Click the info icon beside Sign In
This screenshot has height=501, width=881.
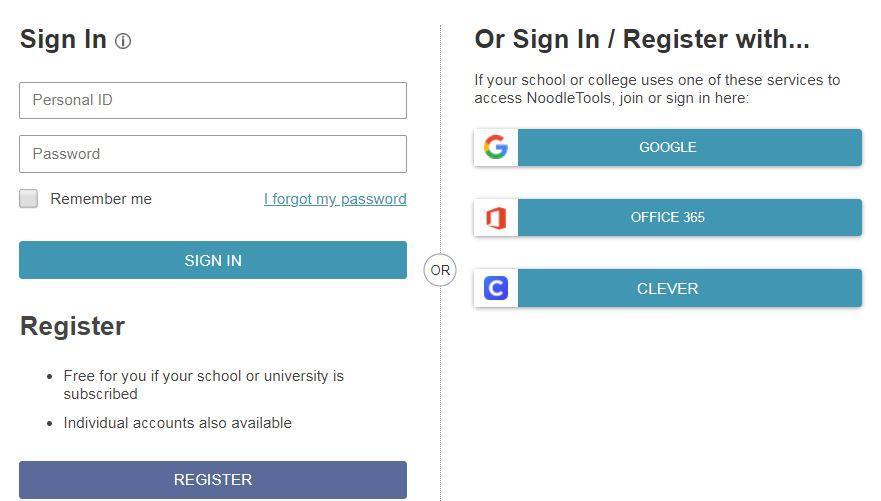(x=123, y=41)
